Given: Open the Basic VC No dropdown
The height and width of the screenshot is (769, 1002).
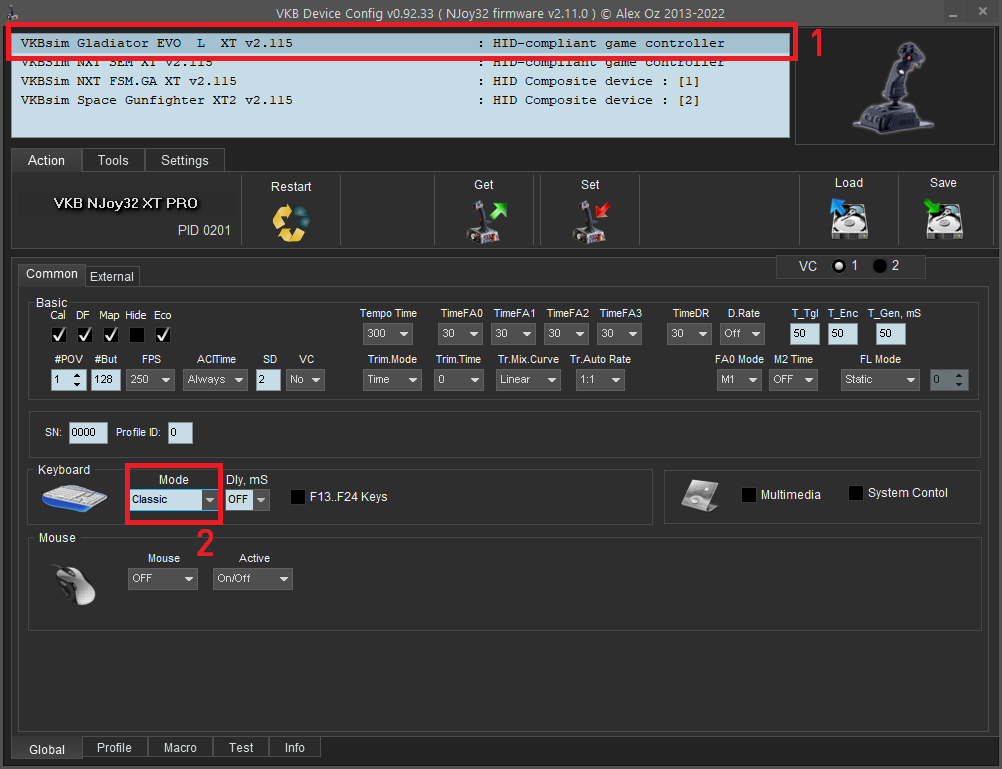Looking at the screenshot, I should tap(305, 380).
